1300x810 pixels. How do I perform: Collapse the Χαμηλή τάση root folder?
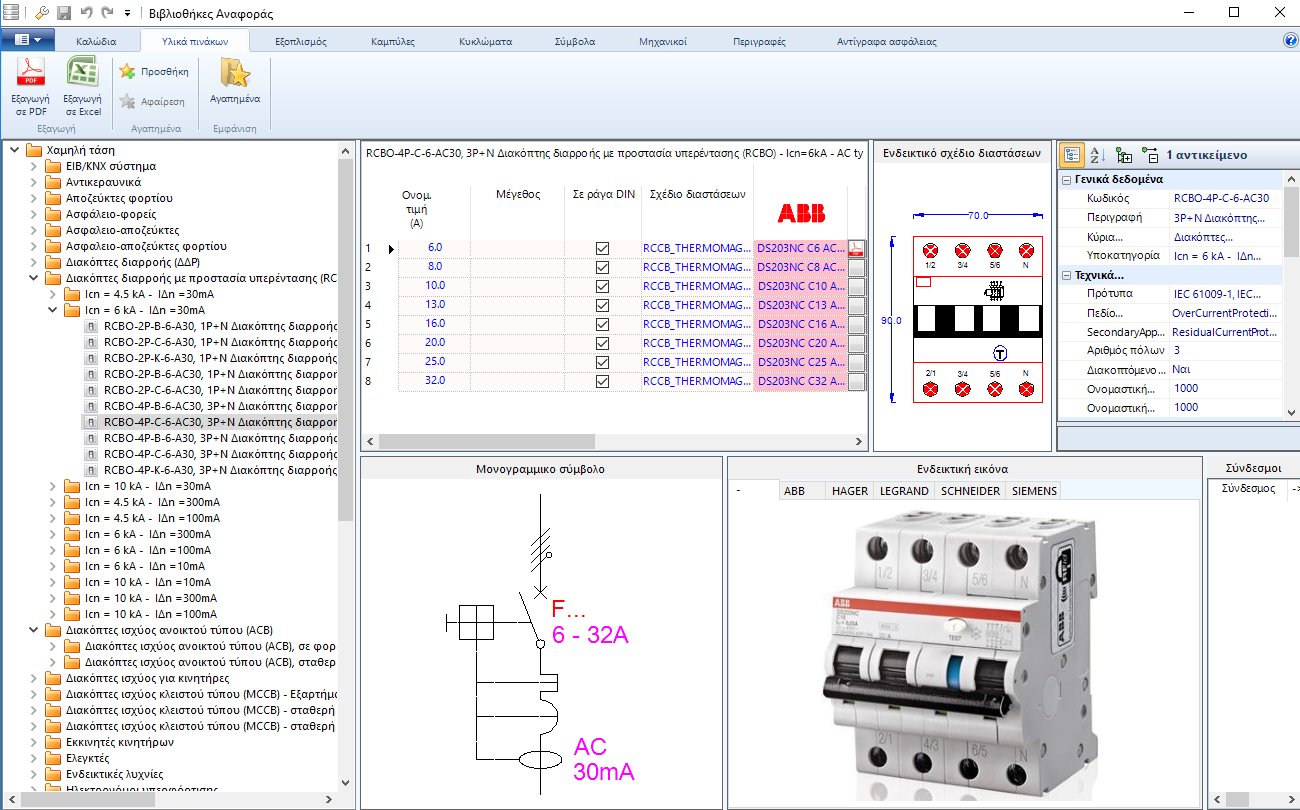14,150
